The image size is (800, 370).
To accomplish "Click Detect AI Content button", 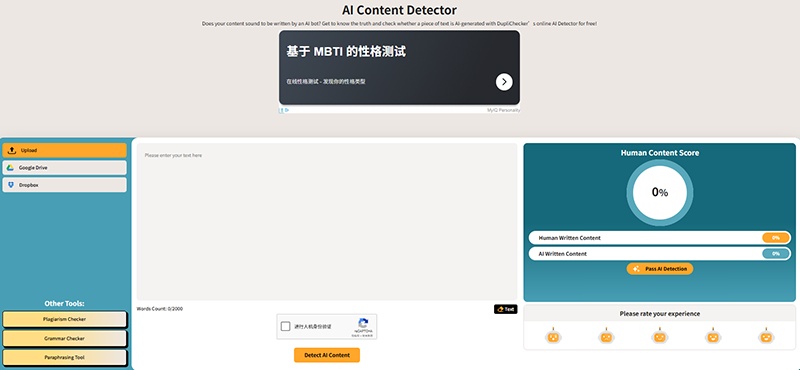I will 327,355.
